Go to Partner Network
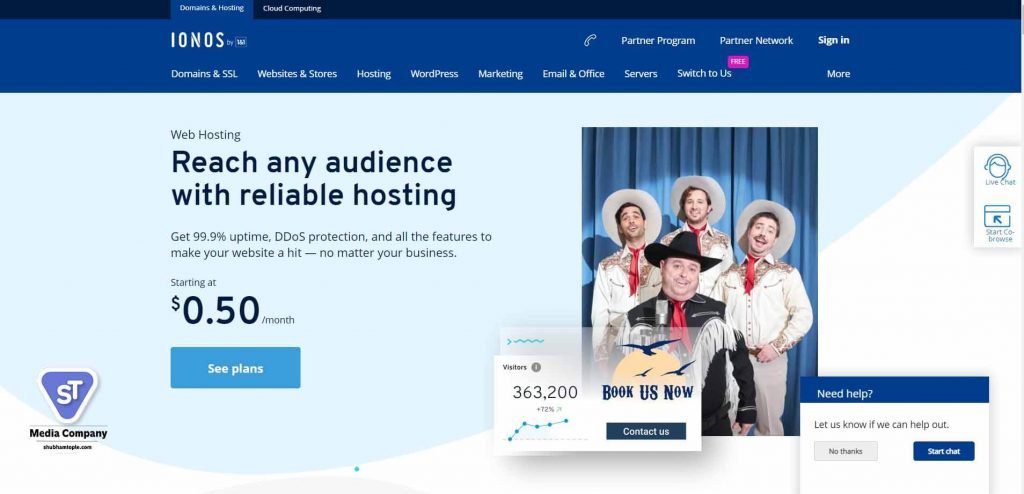Viewport: 1024px width, 494px height. click(756, 41)
